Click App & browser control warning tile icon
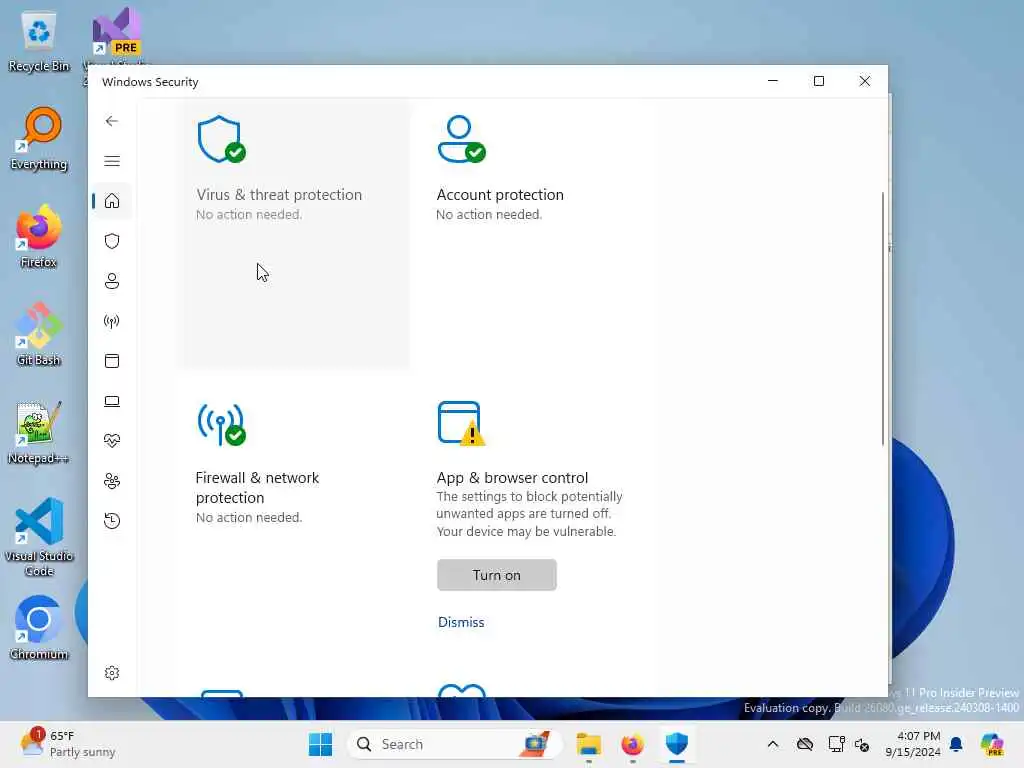 coord(461,424)
